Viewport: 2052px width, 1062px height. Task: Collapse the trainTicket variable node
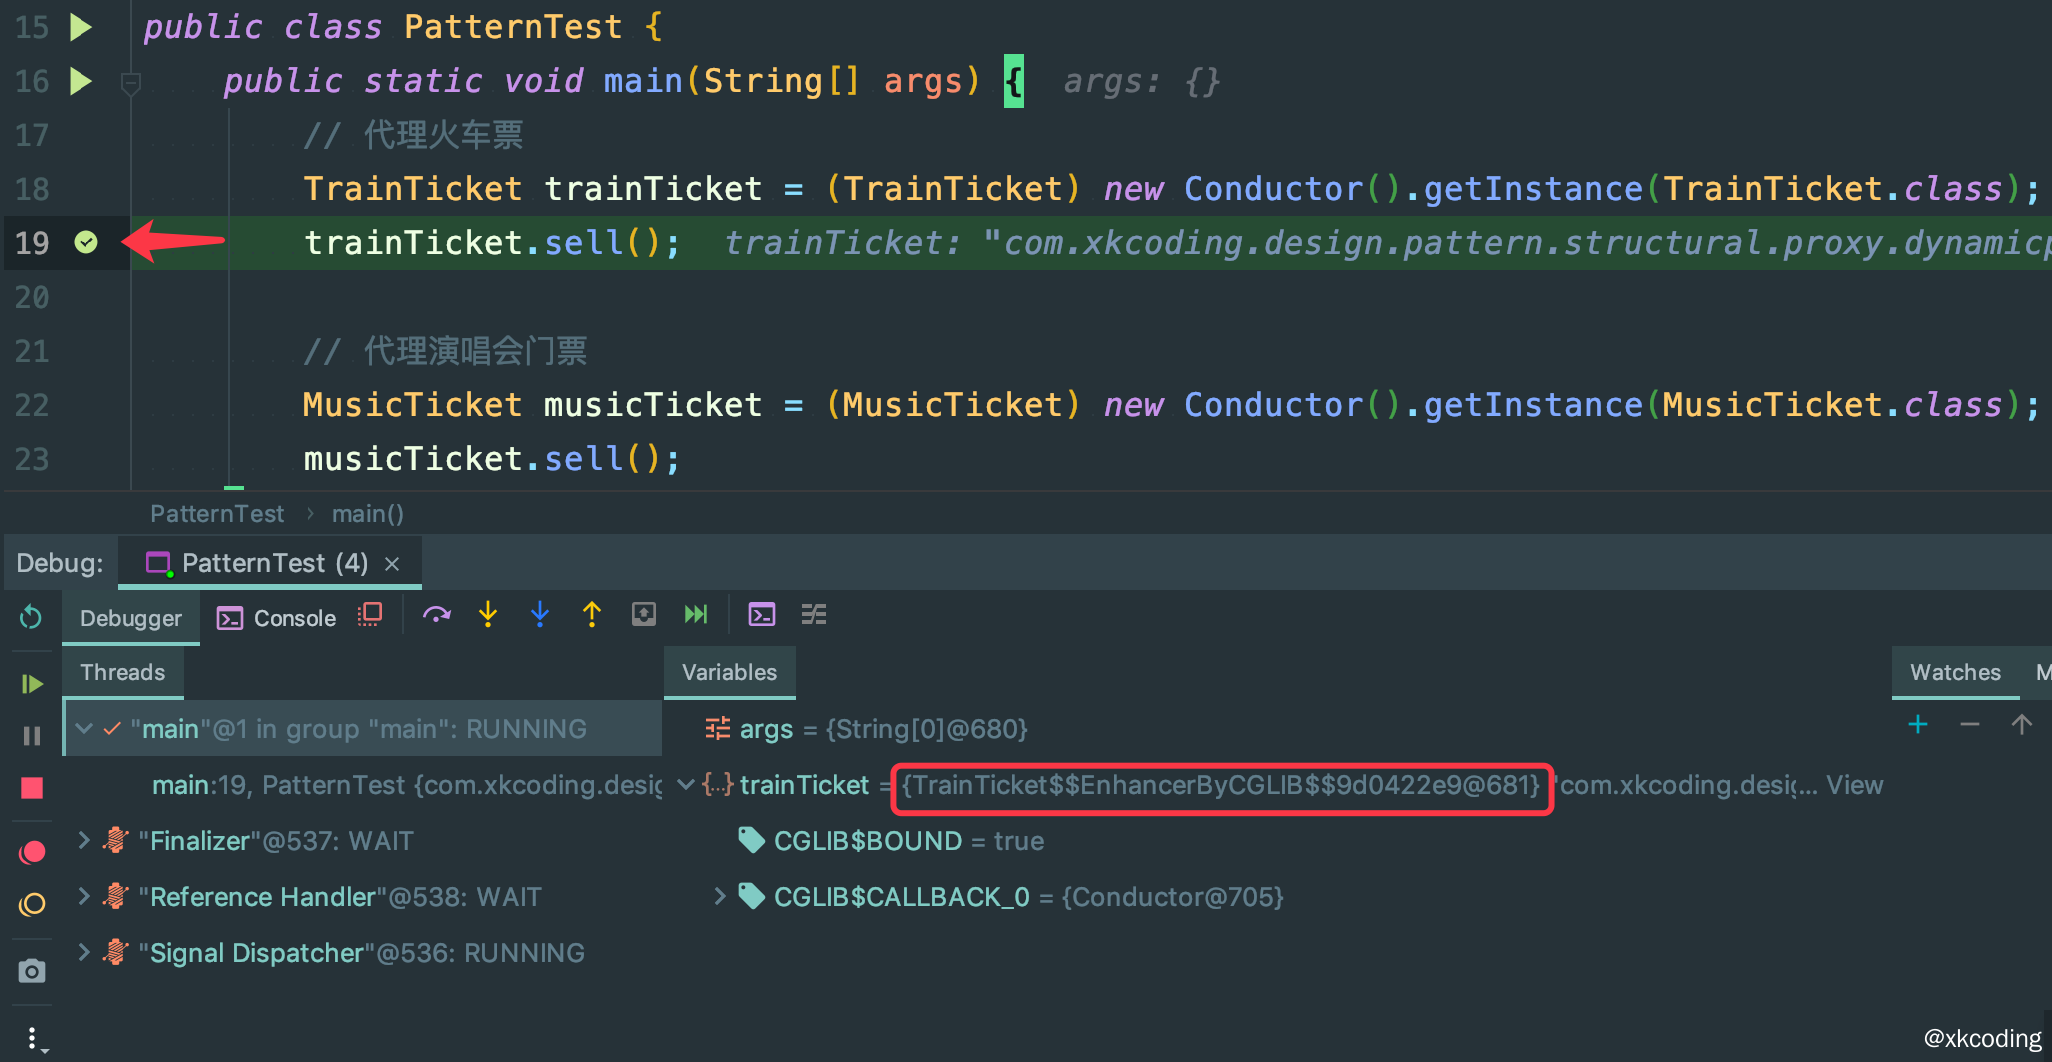tap(686, 785)
